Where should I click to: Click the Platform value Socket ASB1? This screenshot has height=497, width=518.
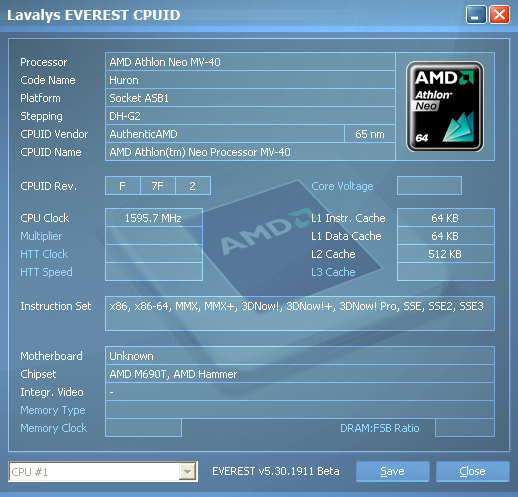click(x=250, y=98)
